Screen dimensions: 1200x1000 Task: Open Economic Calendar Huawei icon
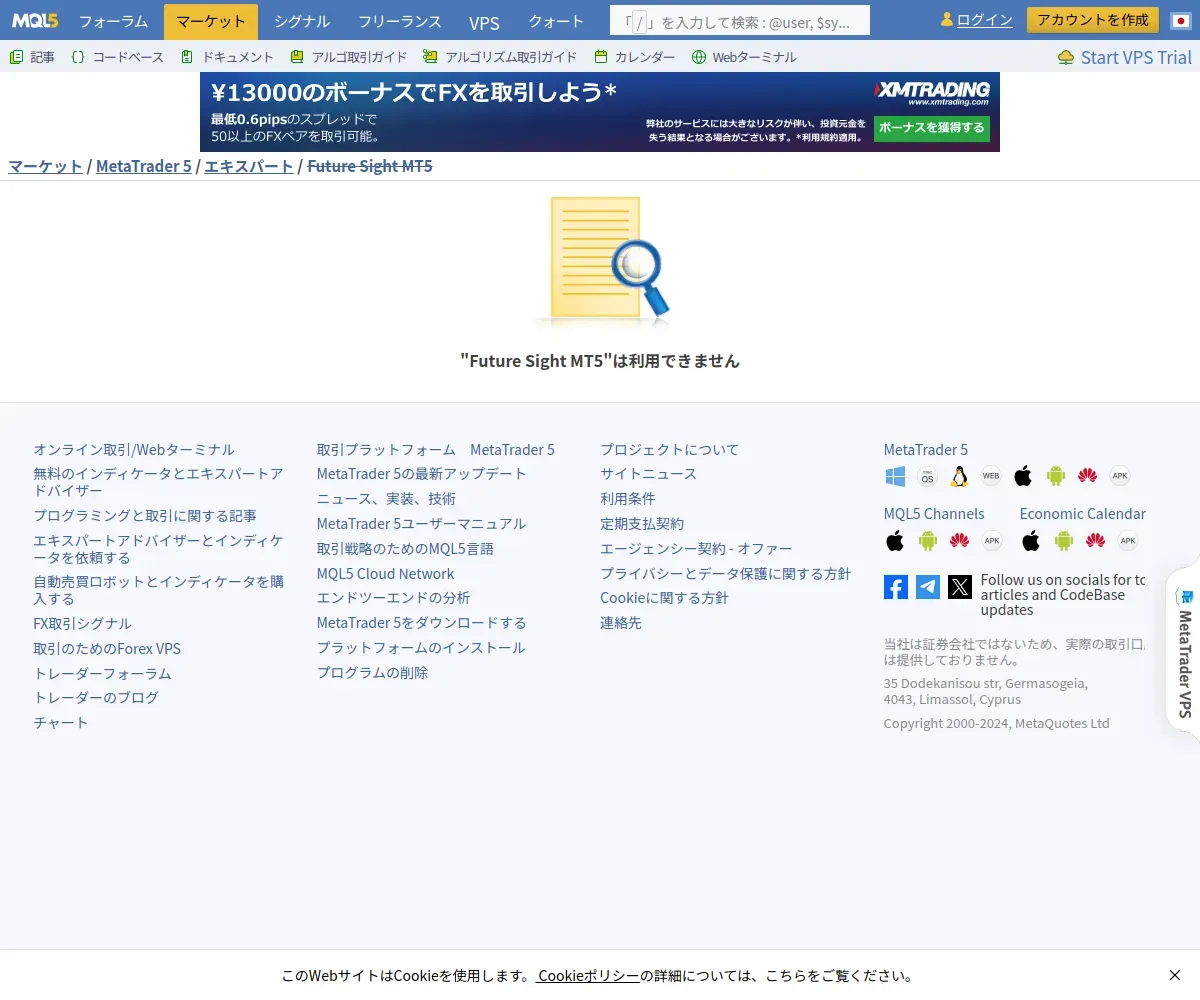(1095, 541)
